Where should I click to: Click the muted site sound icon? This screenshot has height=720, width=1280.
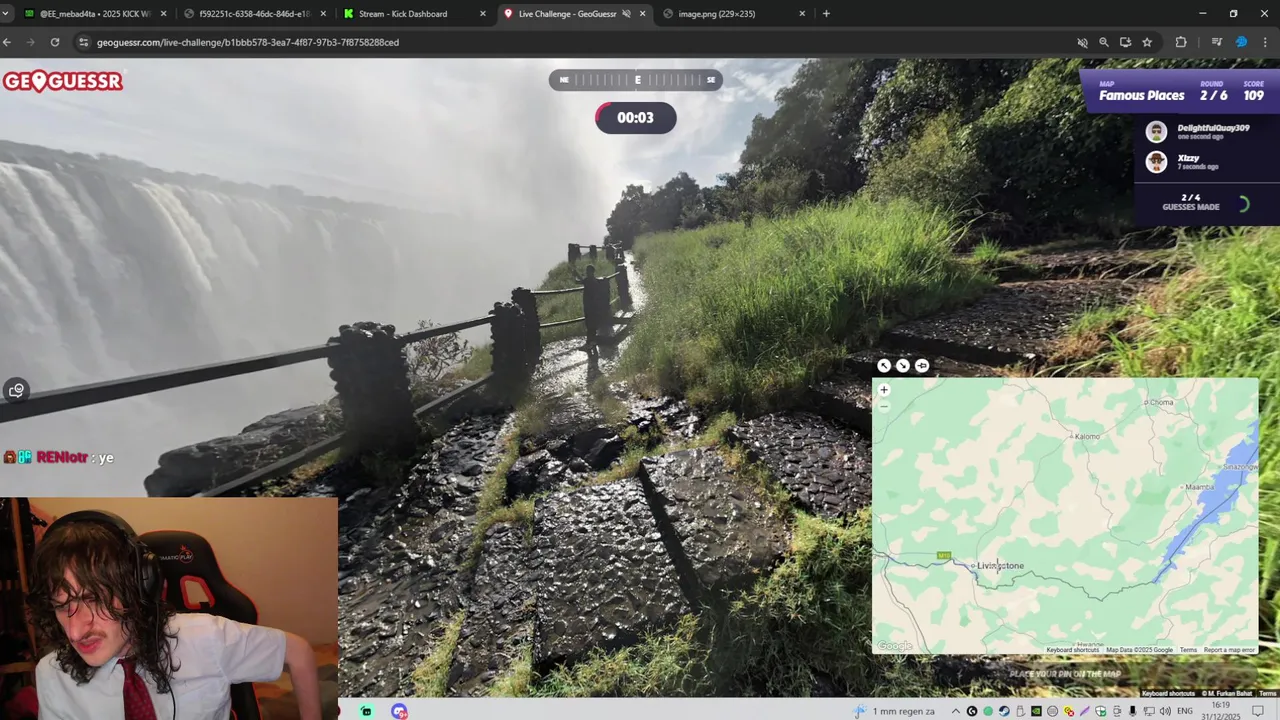(x=1082, y=42)
